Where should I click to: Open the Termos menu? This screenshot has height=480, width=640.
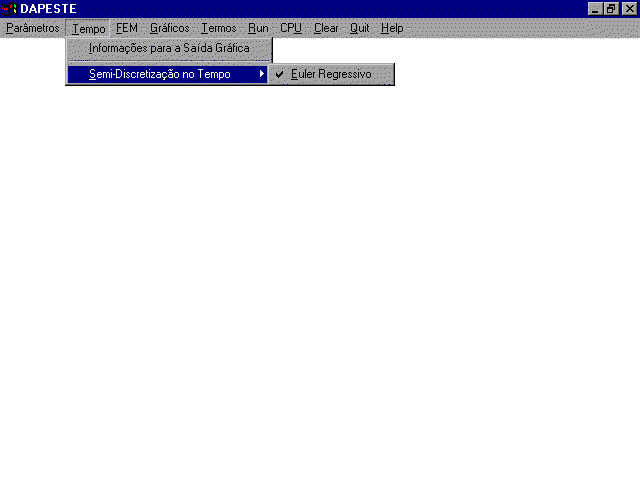[x=219, y=28]
